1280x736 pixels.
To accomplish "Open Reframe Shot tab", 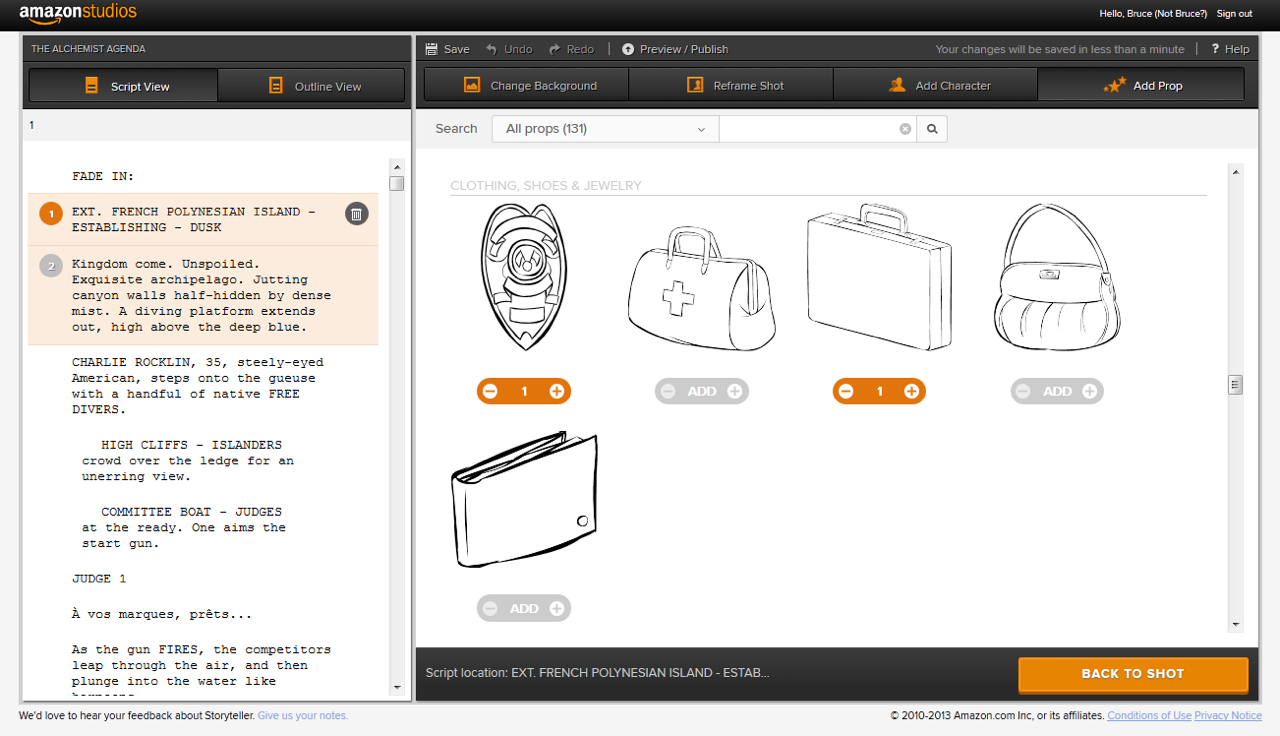I will point(731,85).
